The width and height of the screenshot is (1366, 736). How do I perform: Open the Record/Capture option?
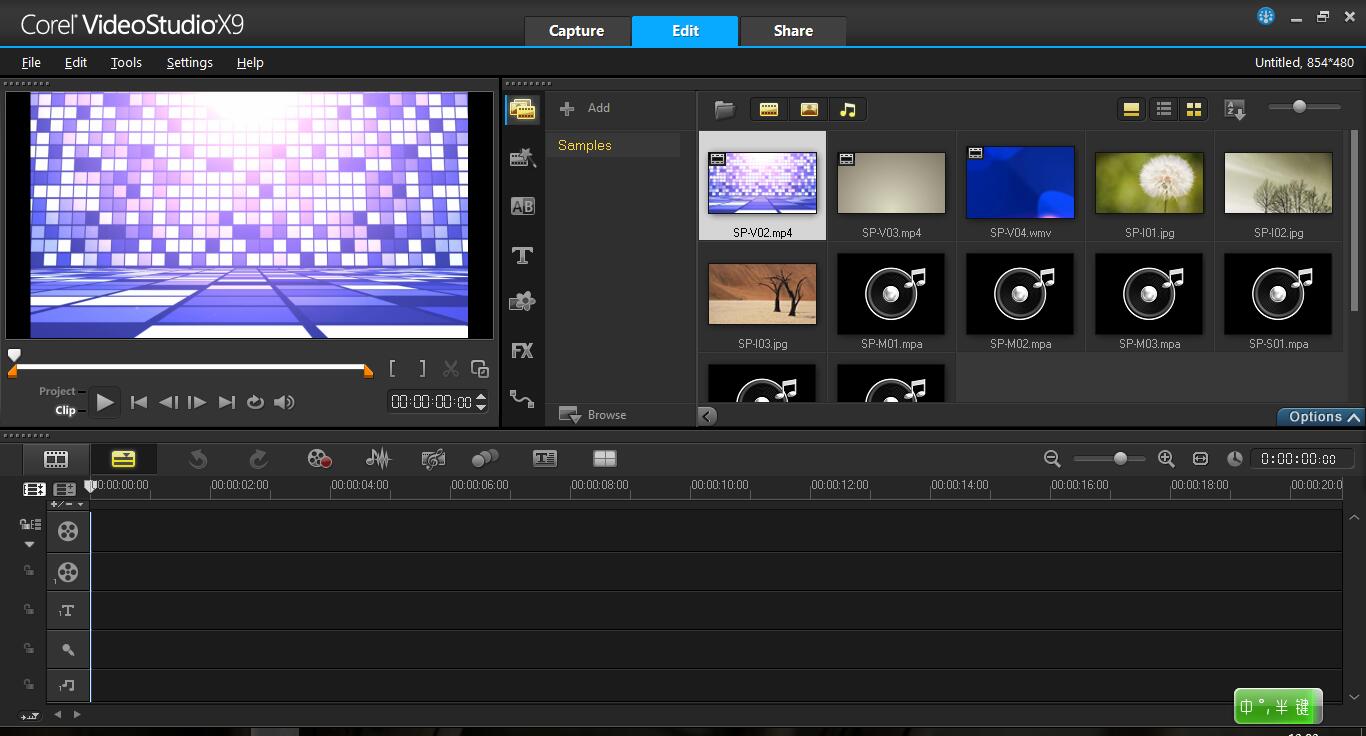pos(319,459)
